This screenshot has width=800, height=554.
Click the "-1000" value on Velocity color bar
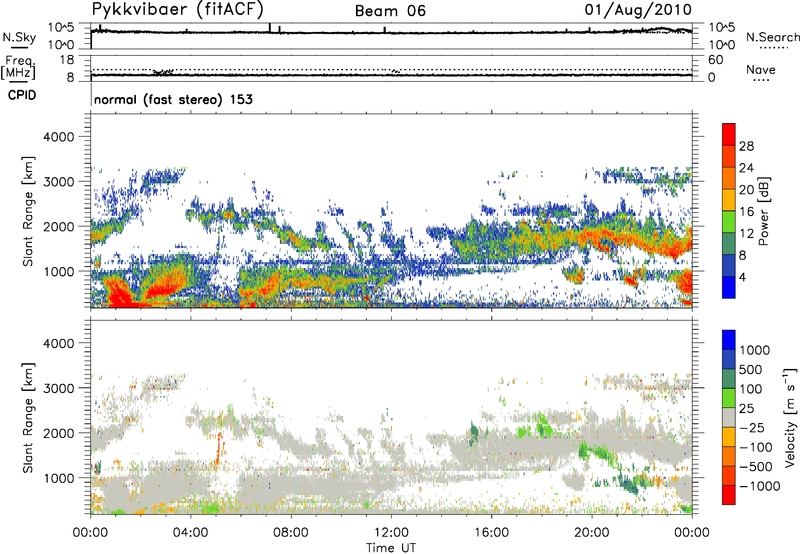[760, 486]
